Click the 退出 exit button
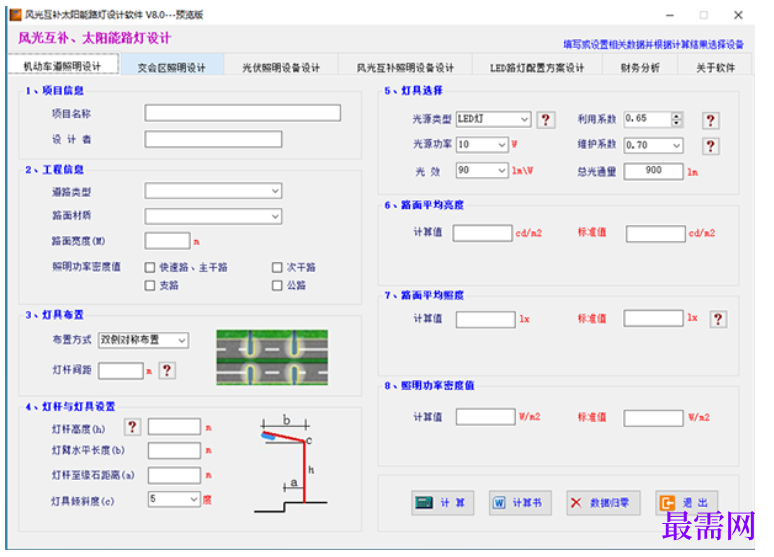Screen dimensions: 774x557 coord(687,503)
